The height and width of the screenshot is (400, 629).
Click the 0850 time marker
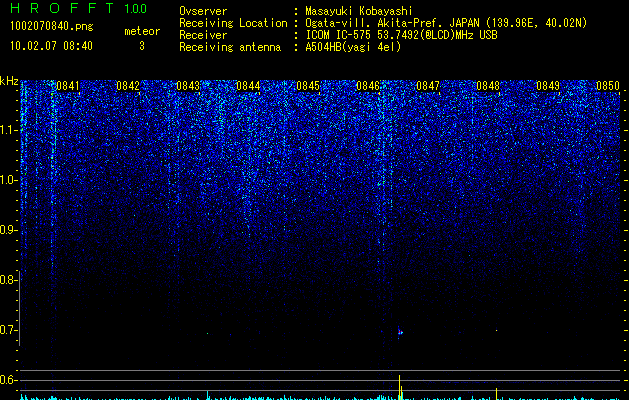coord(608,86)
